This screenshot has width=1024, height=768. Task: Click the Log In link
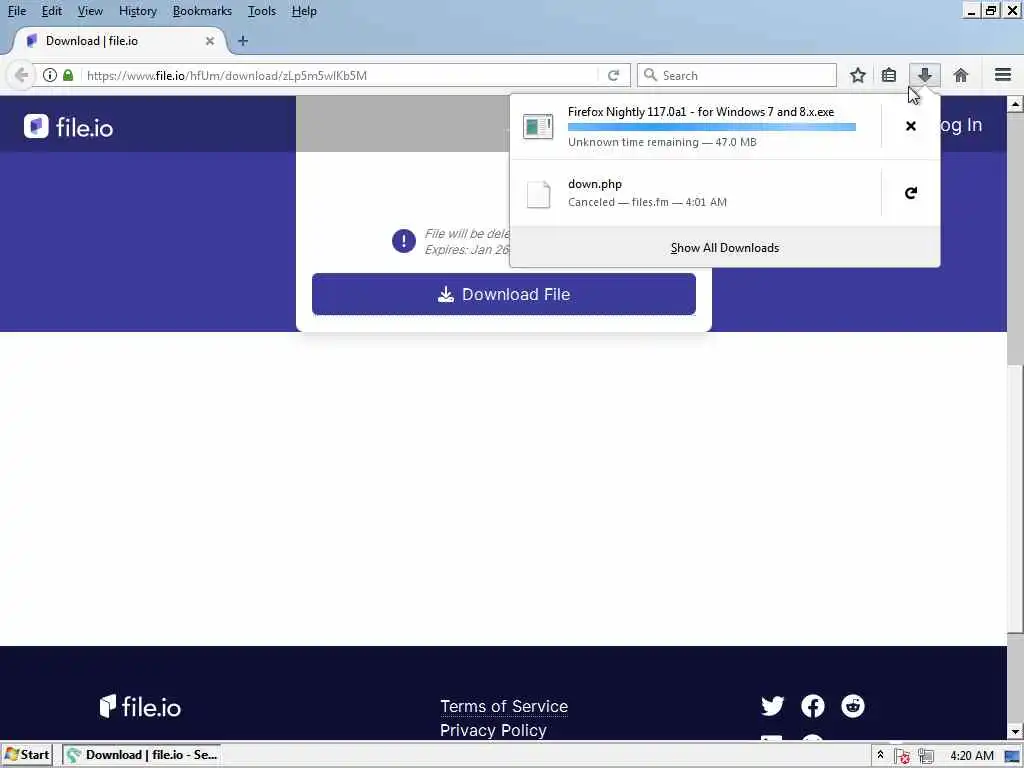pyautogui.click(x=959, y=125)
